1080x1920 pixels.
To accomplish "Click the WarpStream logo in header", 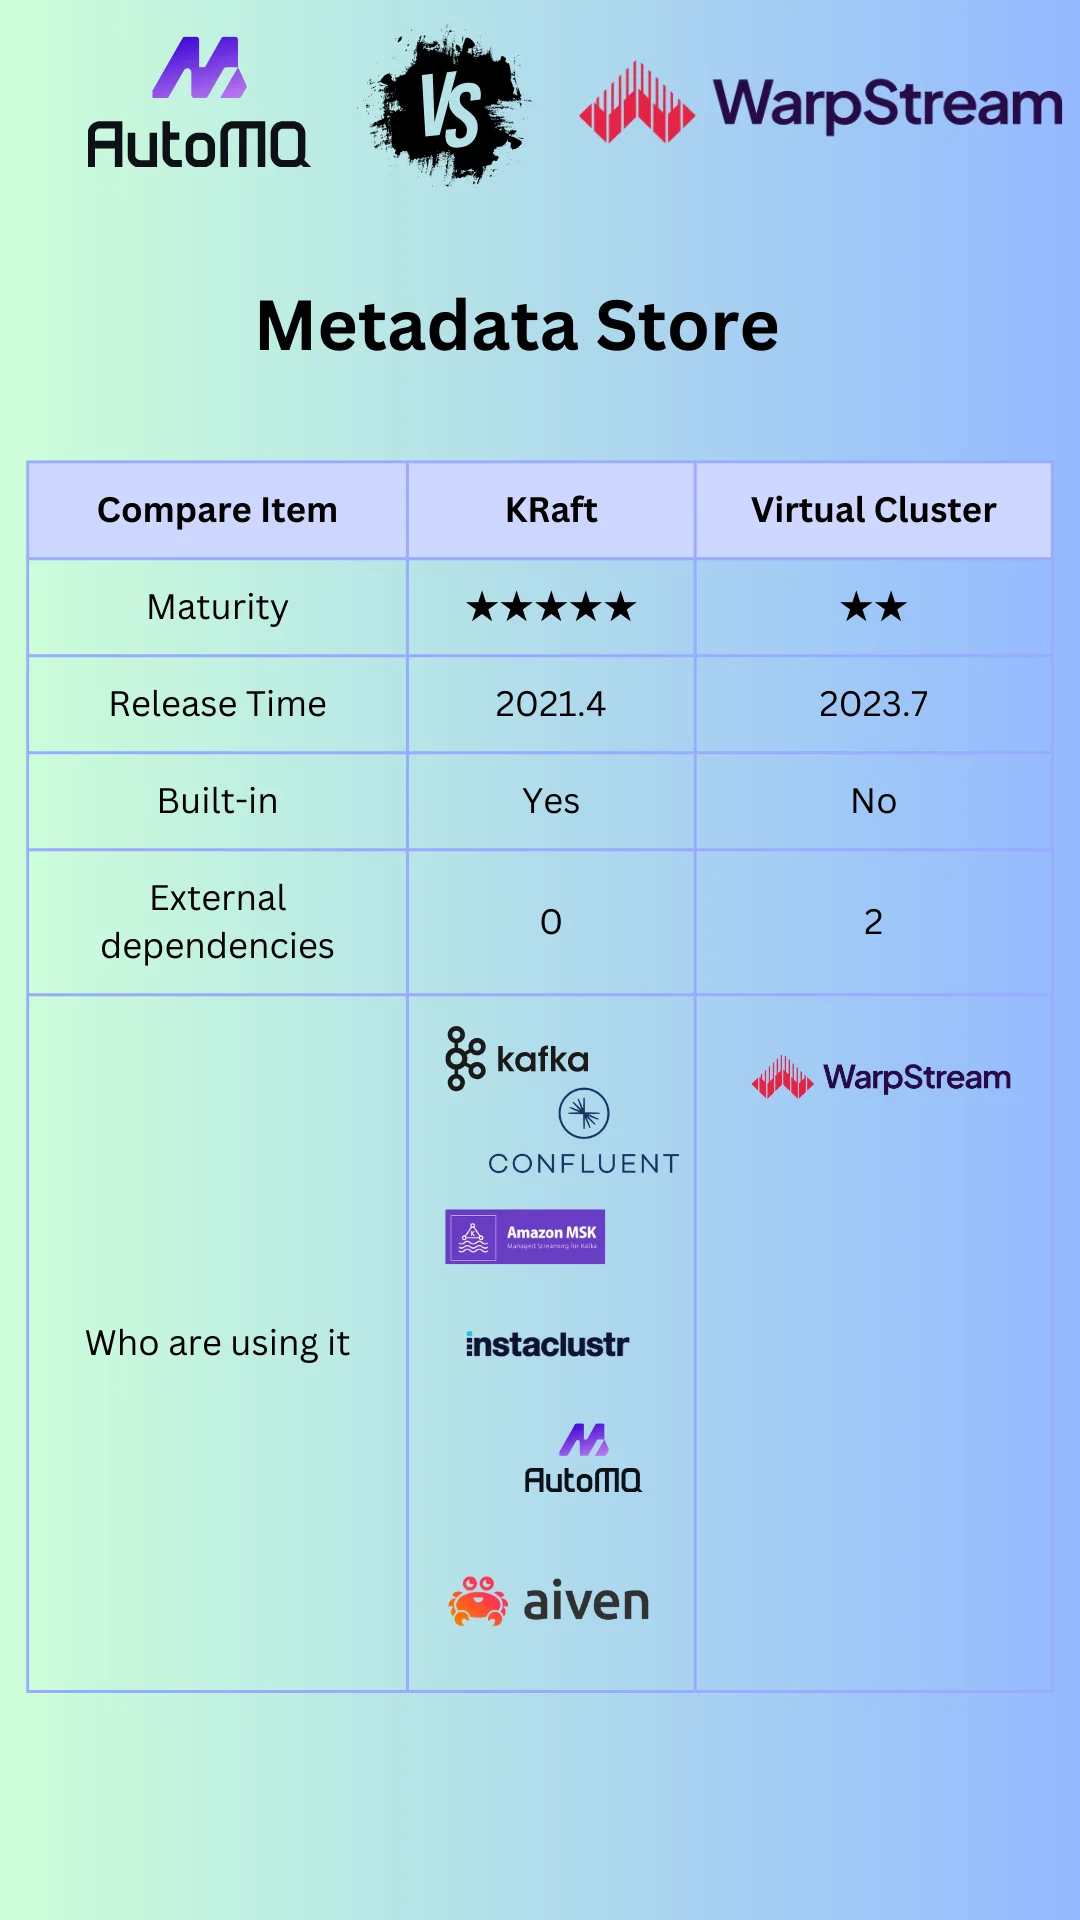I will tap(821, 104).
